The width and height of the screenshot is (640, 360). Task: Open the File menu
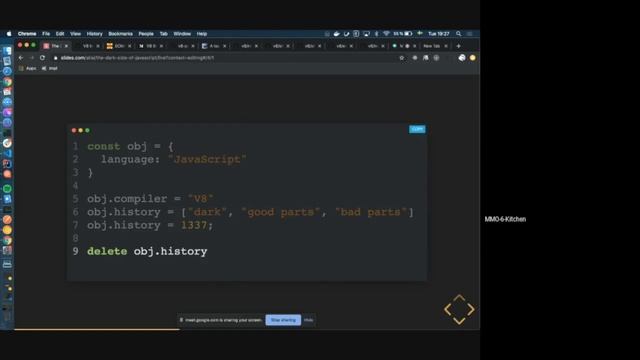click(46, 34)
